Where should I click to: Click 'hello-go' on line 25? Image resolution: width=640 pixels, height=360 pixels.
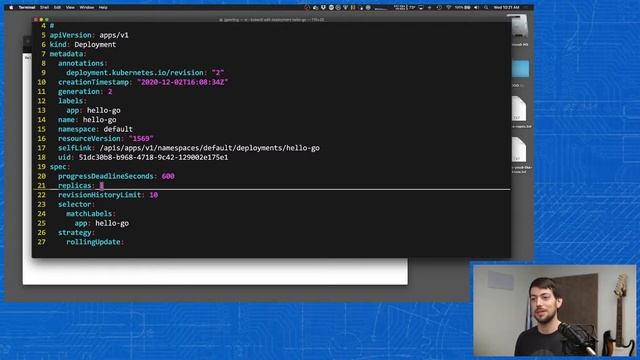point(112,223)
